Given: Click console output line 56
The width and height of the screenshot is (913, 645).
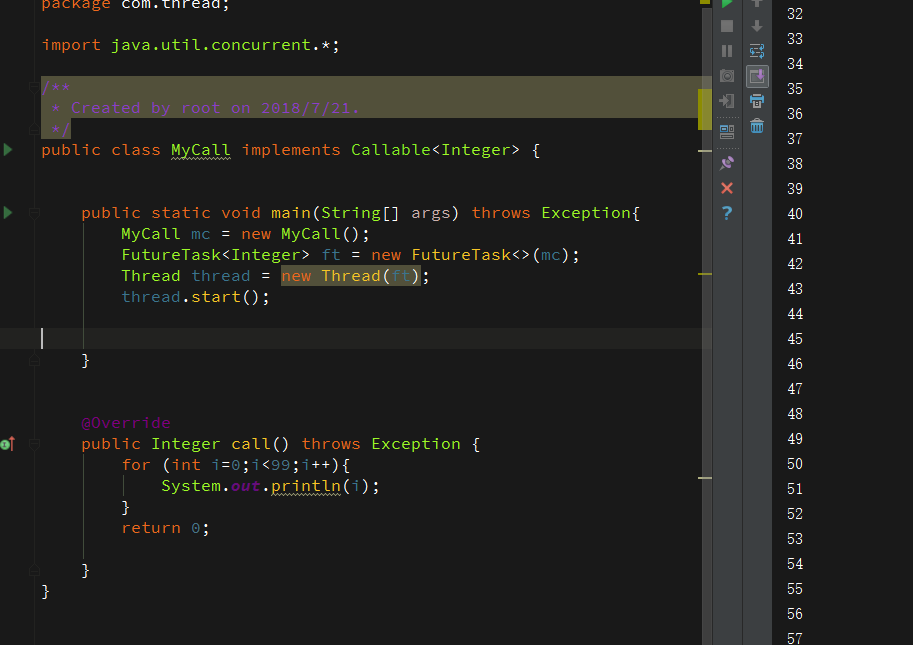Looking at the screenshot, I should click(795, 615).
